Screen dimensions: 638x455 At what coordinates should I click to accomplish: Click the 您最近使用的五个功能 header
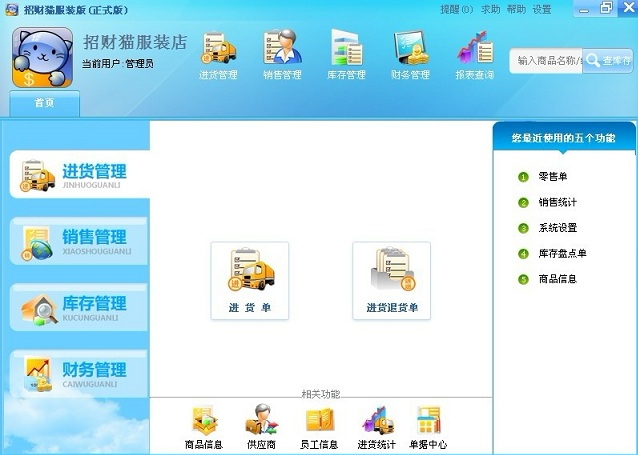pyautogui.click(x=564, y=138)
